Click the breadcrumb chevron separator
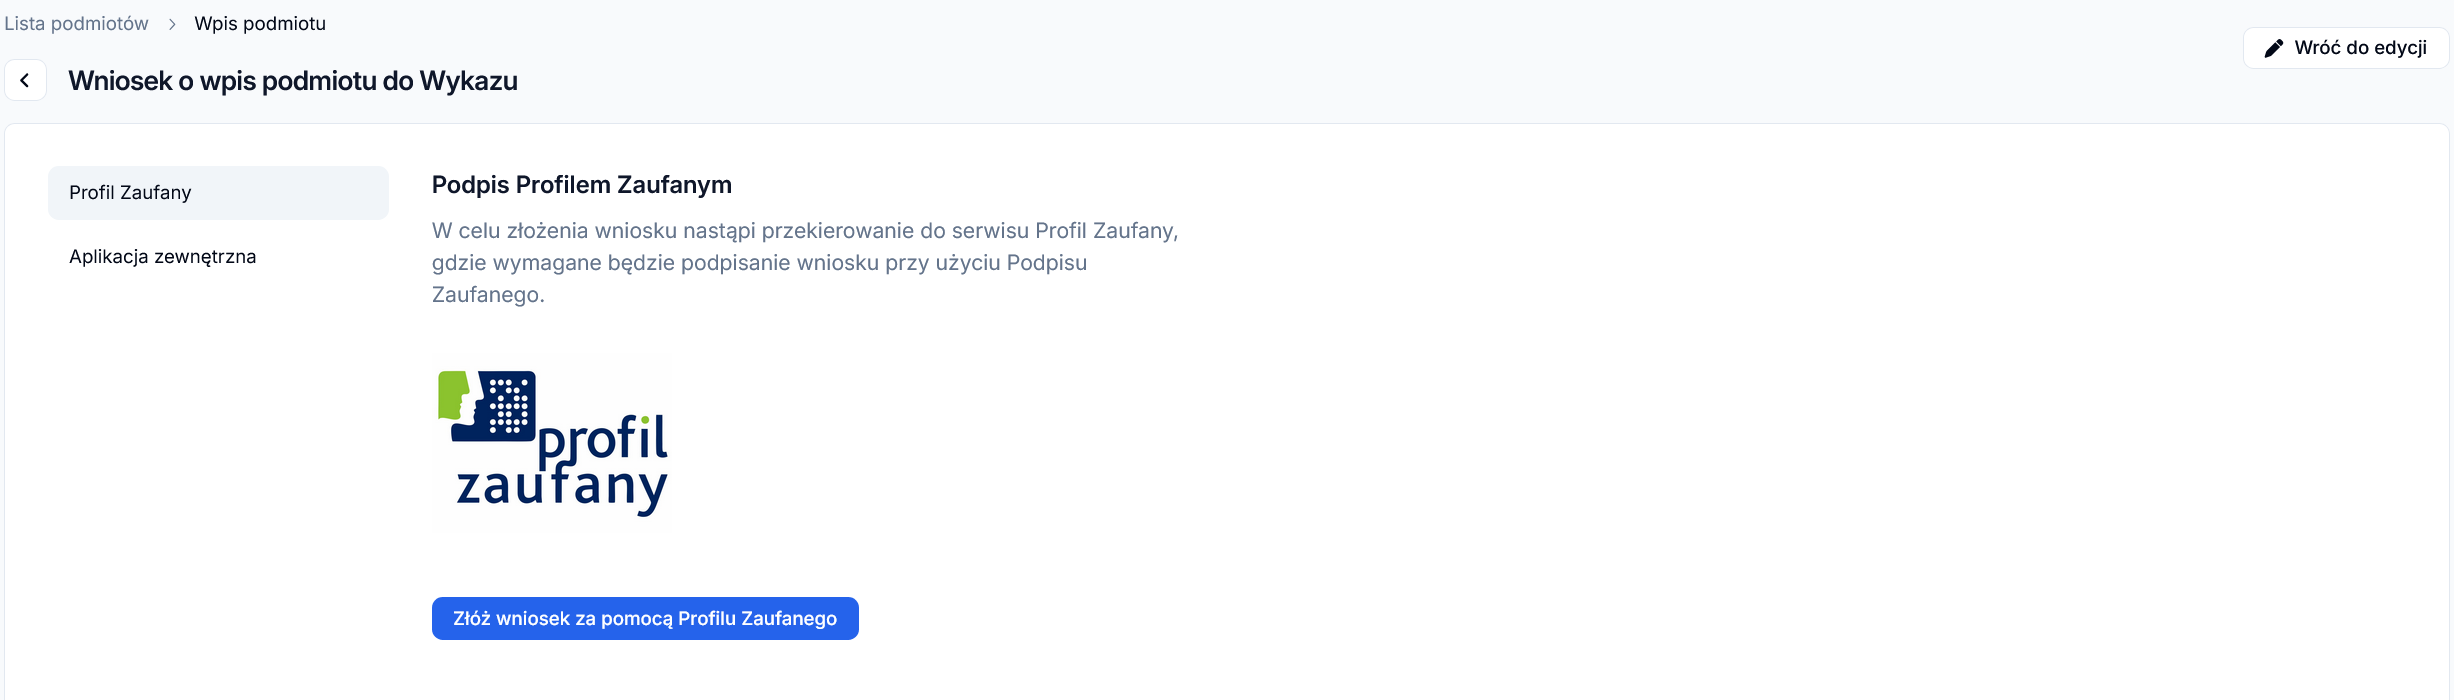 (x=172, y=24)
